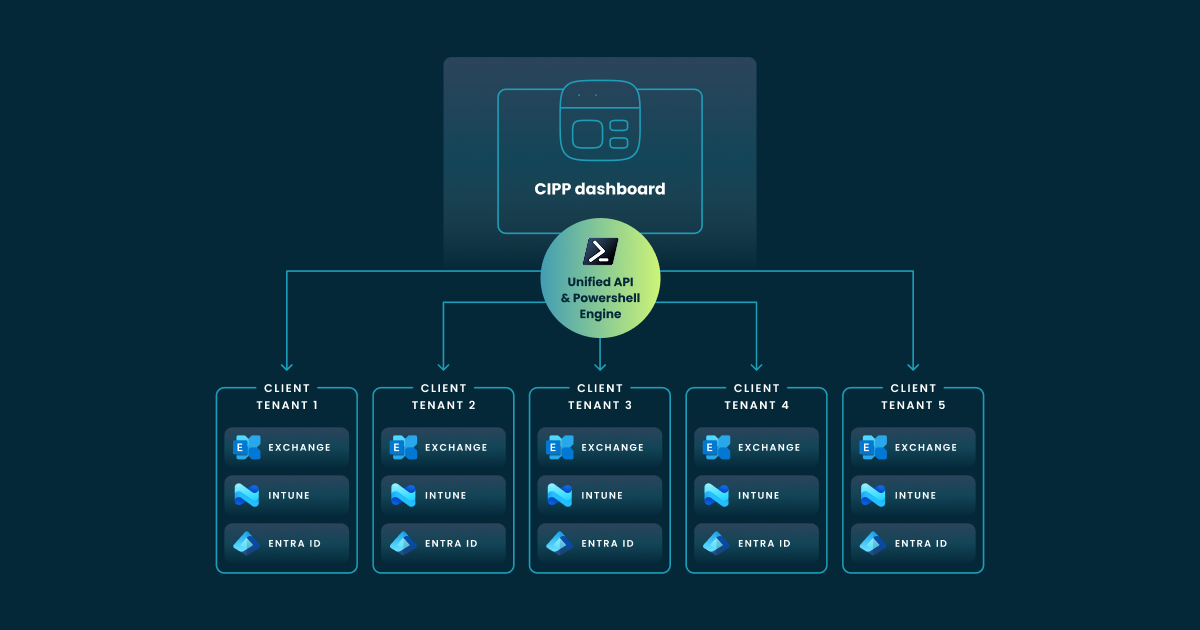Open the Client Tenant 1 panel
Screen dimensions: 1200x630
(286, 479)
